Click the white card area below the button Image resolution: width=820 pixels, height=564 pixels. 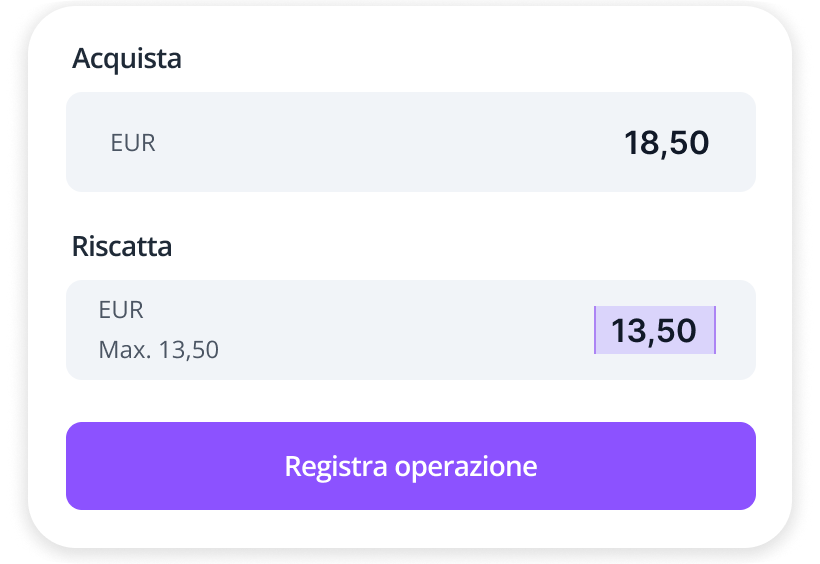click(410, 528)
